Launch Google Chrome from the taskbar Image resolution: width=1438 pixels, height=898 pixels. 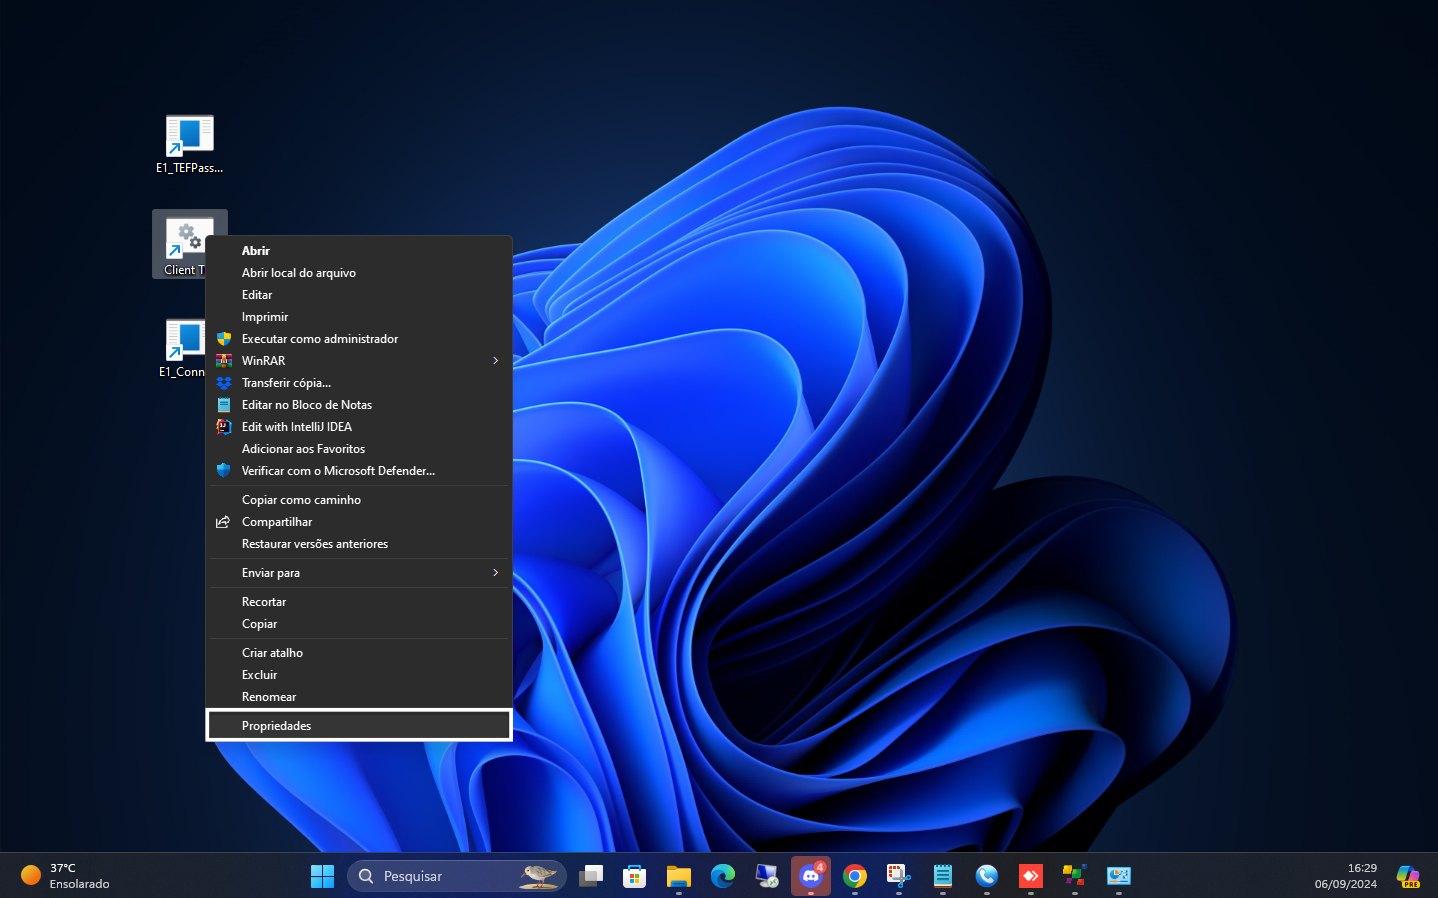[855, 876]
